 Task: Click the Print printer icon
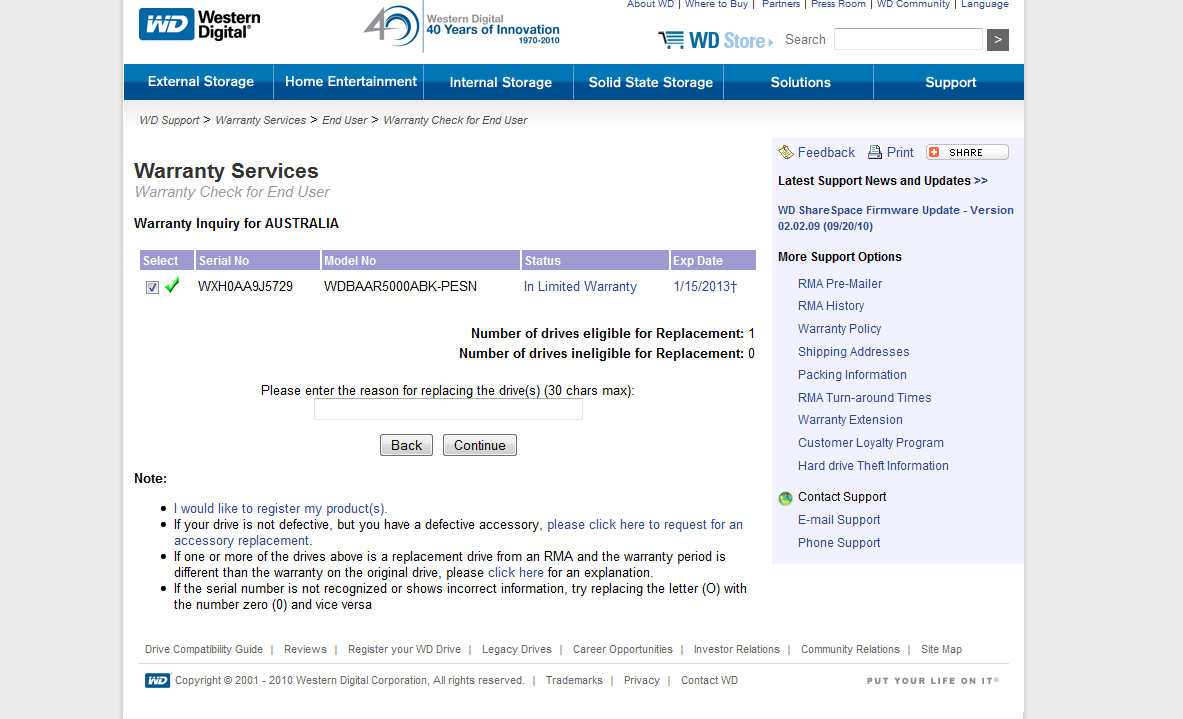pos(874,152)
